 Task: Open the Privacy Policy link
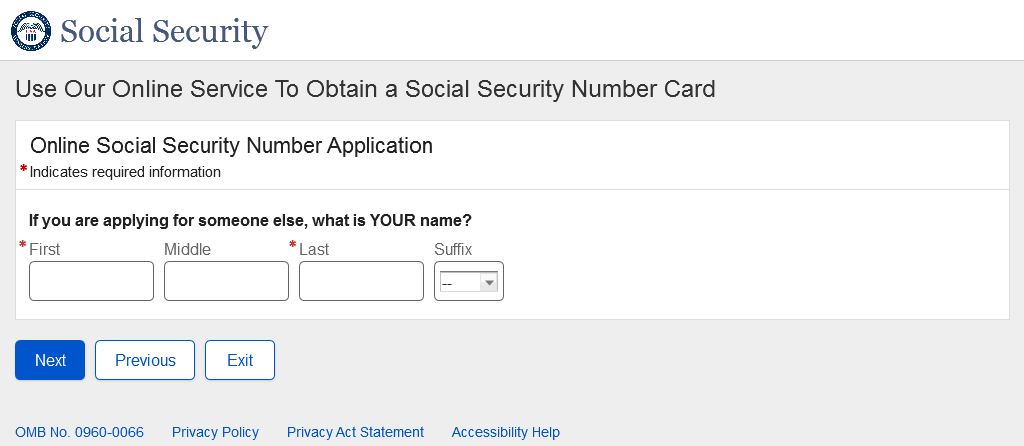point(215,432)
